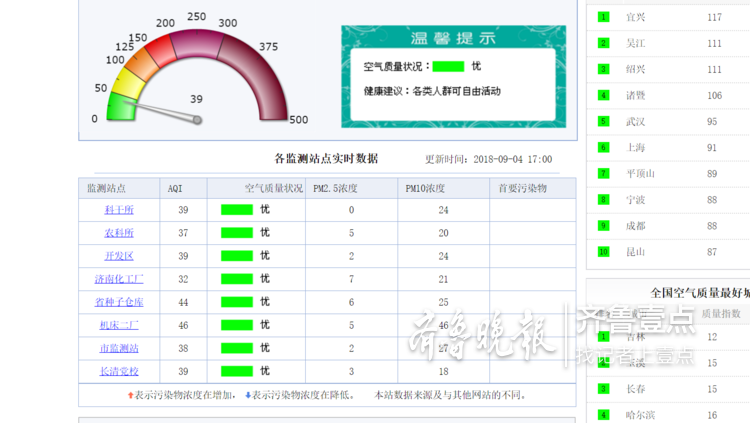
Task: Click the PM2.5浓度 column header
Action: click(x=334, y=188)
